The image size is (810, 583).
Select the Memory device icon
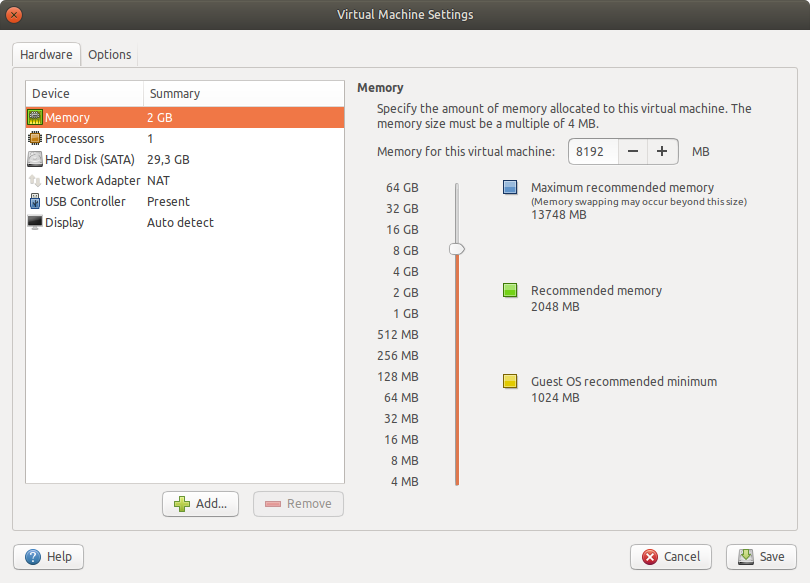(35, 117)
